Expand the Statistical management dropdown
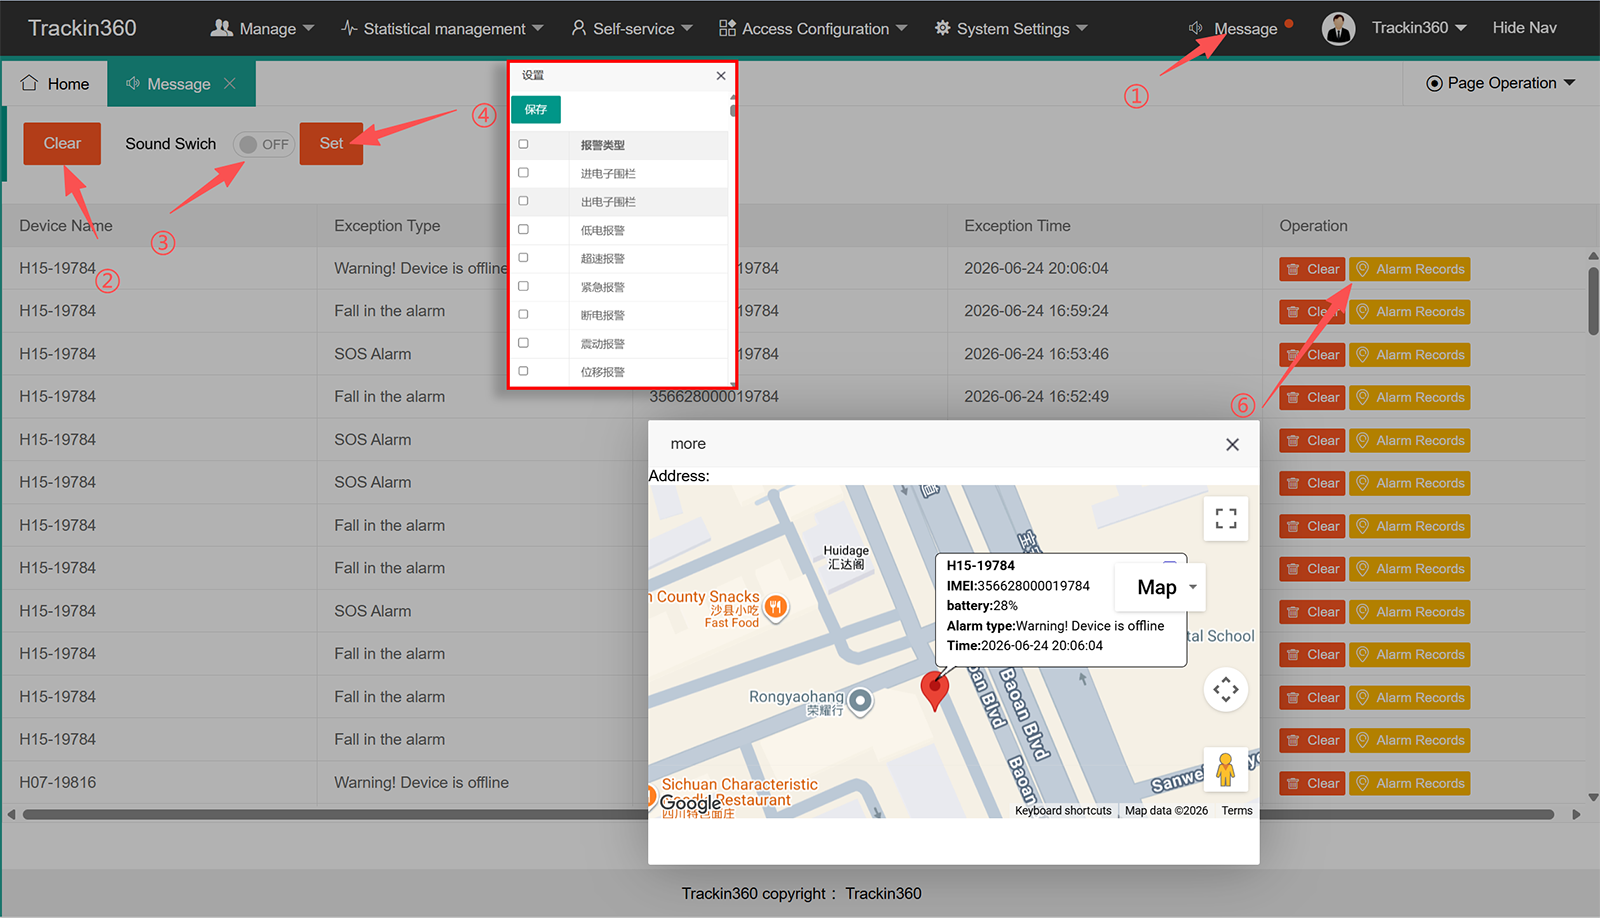Viewport: 1600px width, 918px height. pos(442,28)
